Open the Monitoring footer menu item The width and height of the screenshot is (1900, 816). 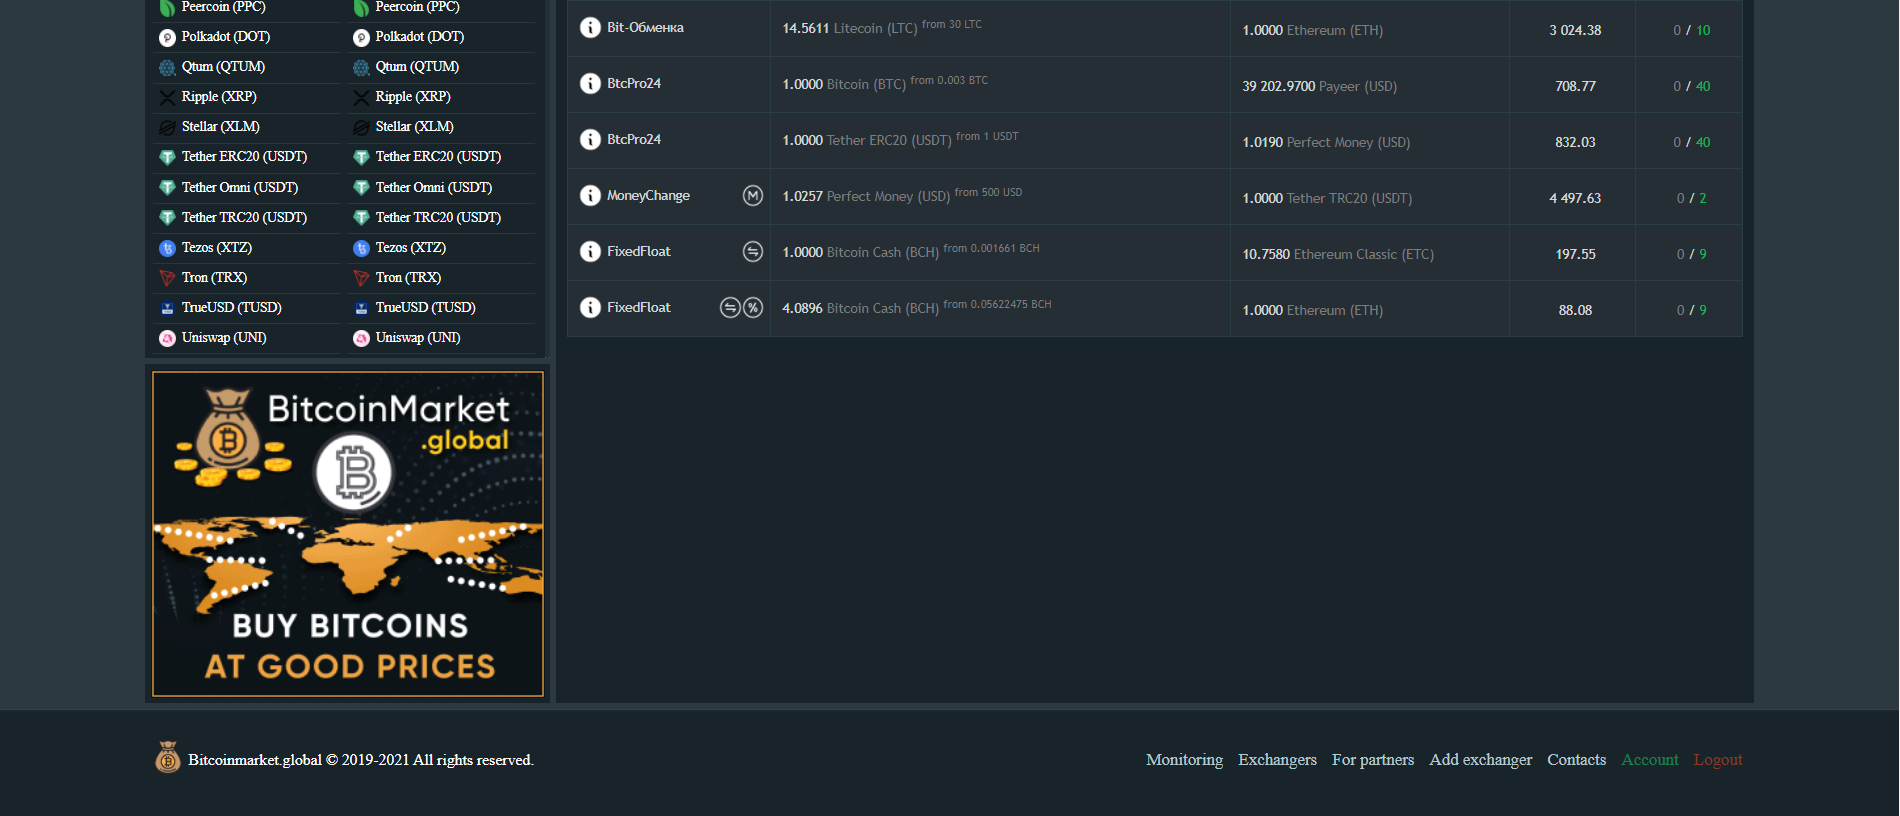(1184, 760)
